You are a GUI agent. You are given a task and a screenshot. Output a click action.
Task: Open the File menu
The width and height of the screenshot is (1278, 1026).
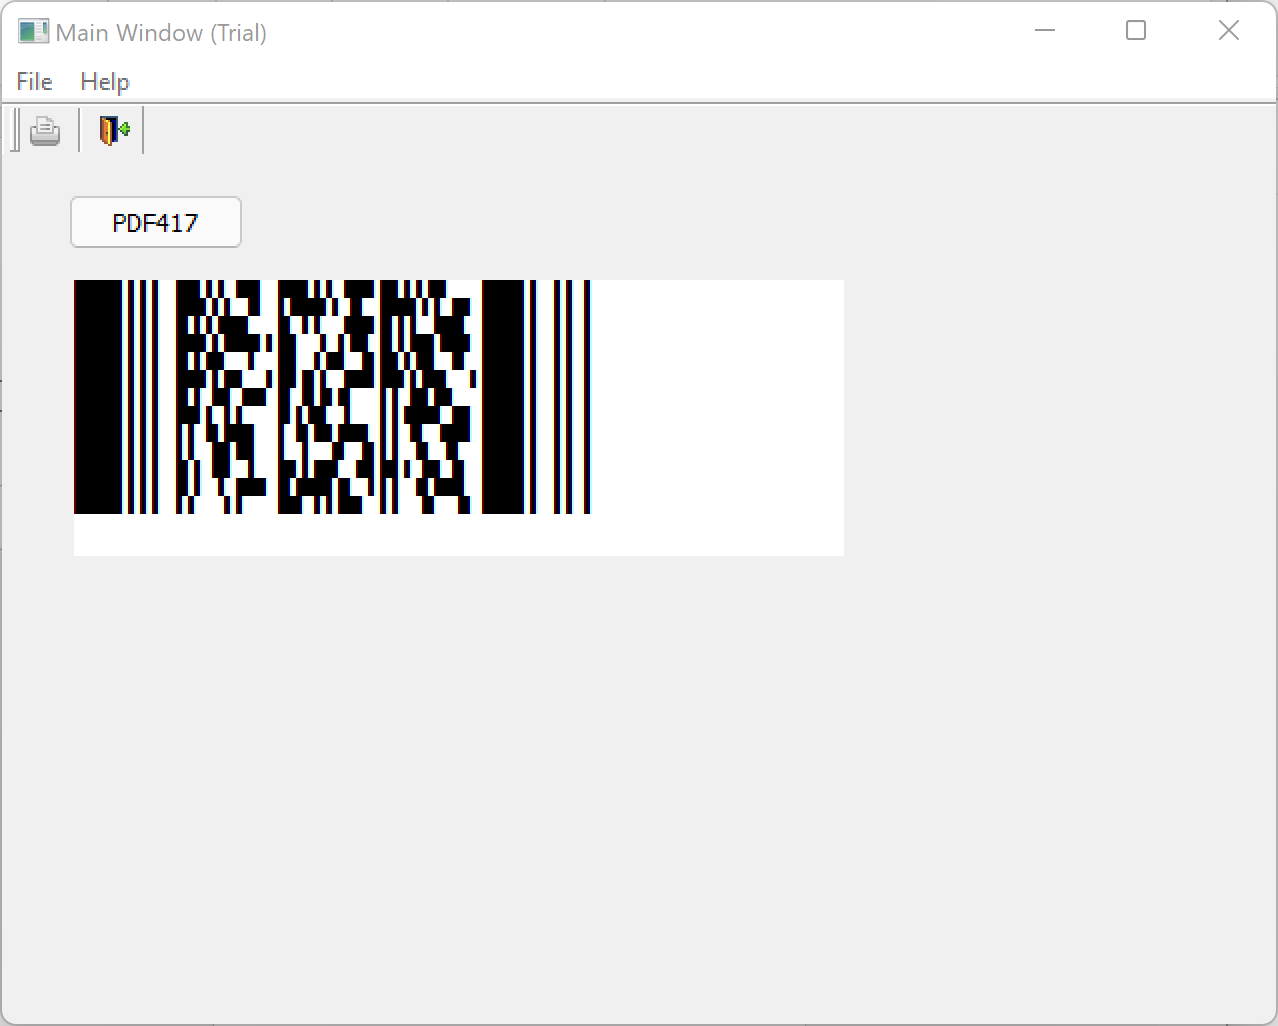coord(33,82)
